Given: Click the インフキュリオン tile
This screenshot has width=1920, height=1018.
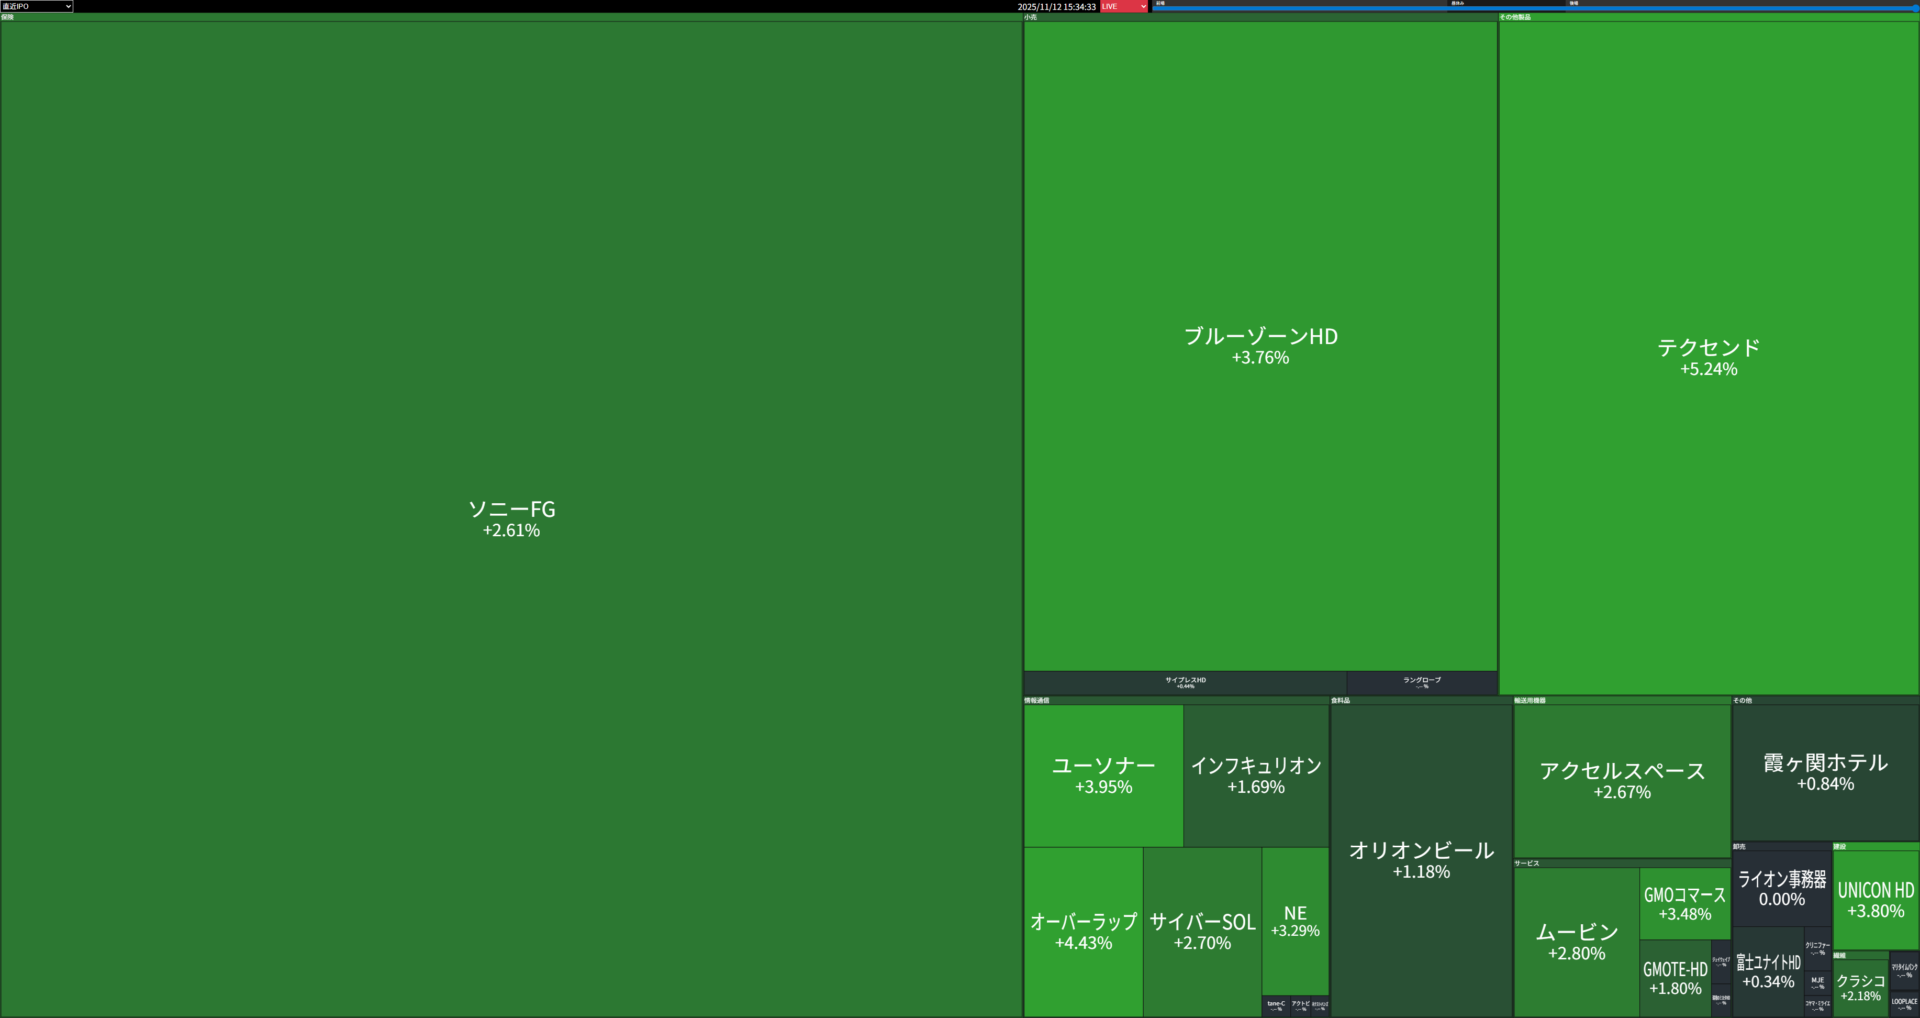Looking at the screenshot, I should pos(1256,775).
